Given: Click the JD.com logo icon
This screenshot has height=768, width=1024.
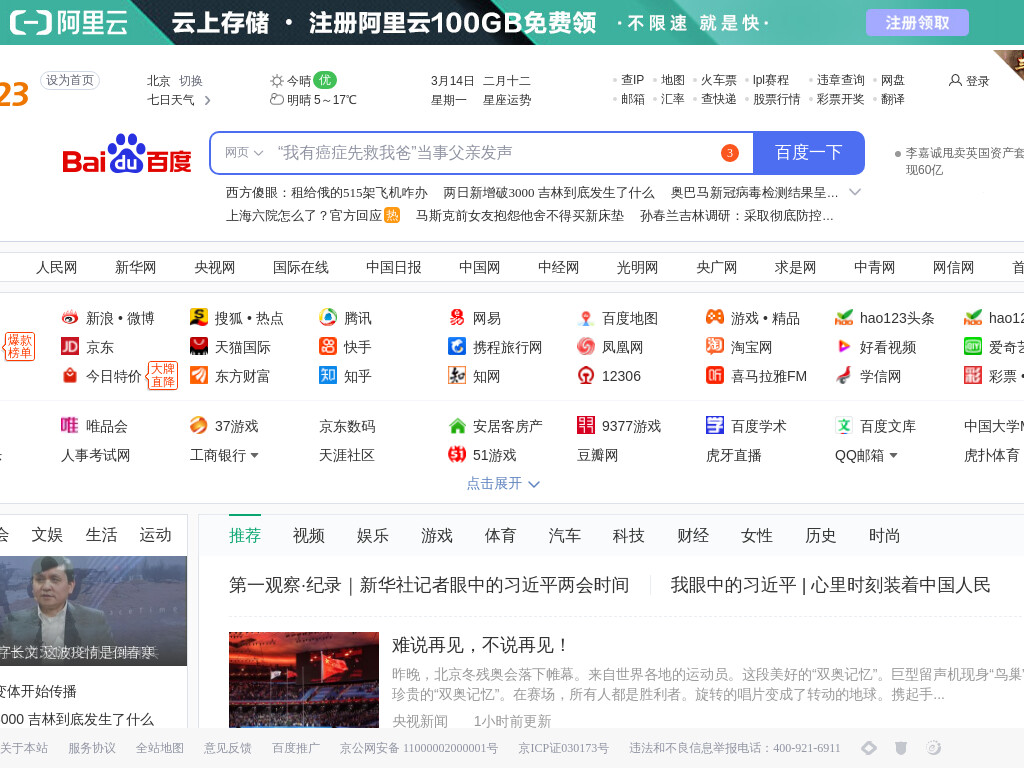Looking at the screenshot, I should click(70, 347).
